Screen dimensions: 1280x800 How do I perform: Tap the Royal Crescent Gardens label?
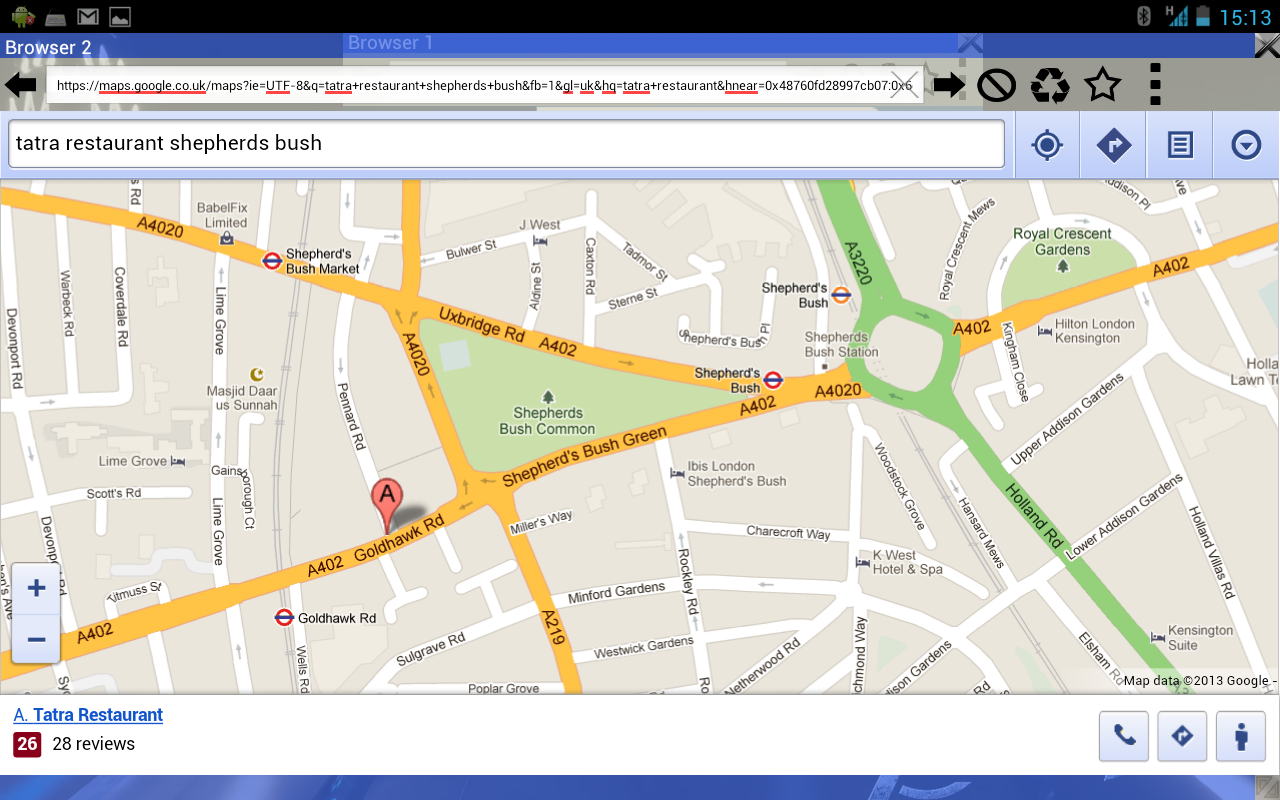tap(1062, 242)
